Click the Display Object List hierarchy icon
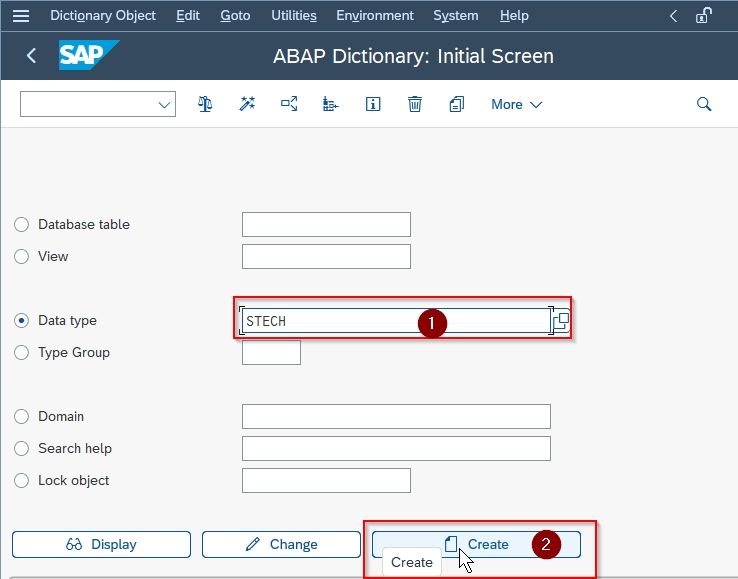The height and width of the screenshot is (579, 738). pyautogui.click(x=330, y=104)
